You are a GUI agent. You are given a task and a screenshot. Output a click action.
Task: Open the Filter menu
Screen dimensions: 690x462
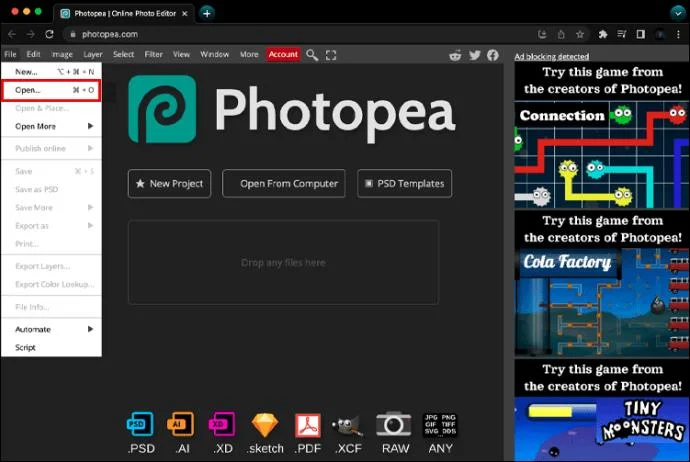154,55
